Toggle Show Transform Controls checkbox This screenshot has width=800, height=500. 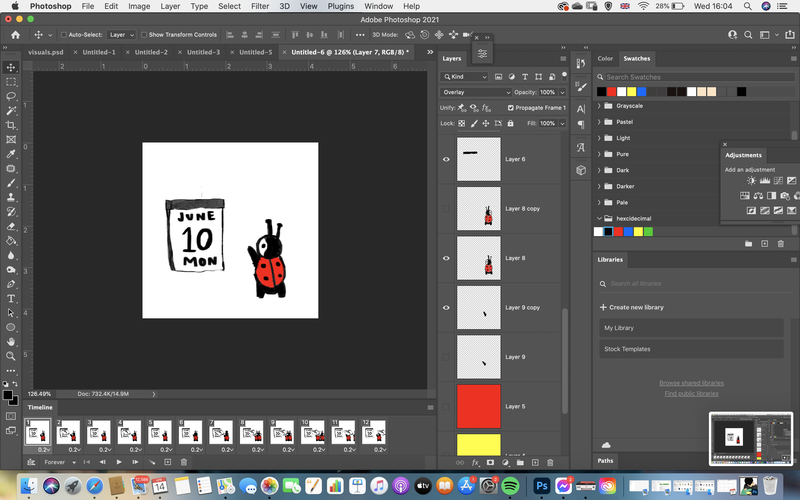tap(144, 35)
